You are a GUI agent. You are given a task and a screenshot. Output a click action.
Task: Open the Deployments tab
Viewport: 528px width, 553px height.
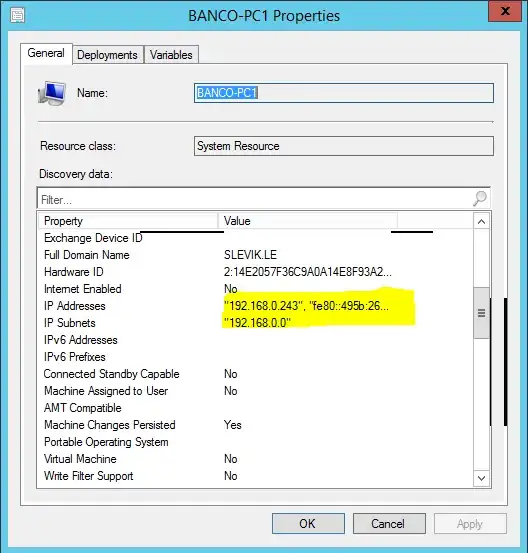tap(108, 55)
